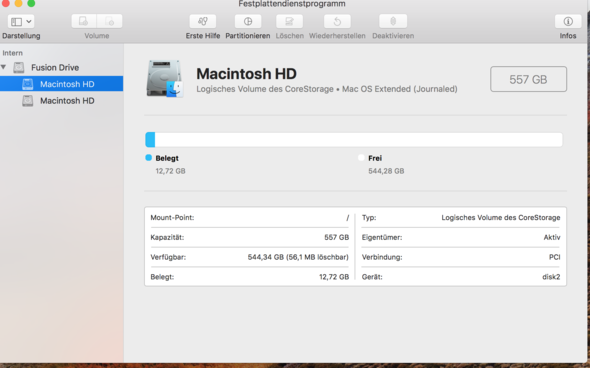Click the Verbindung PCI value
Image resolution: width=590 pixels, height=368 pixels.
(555, 257)
